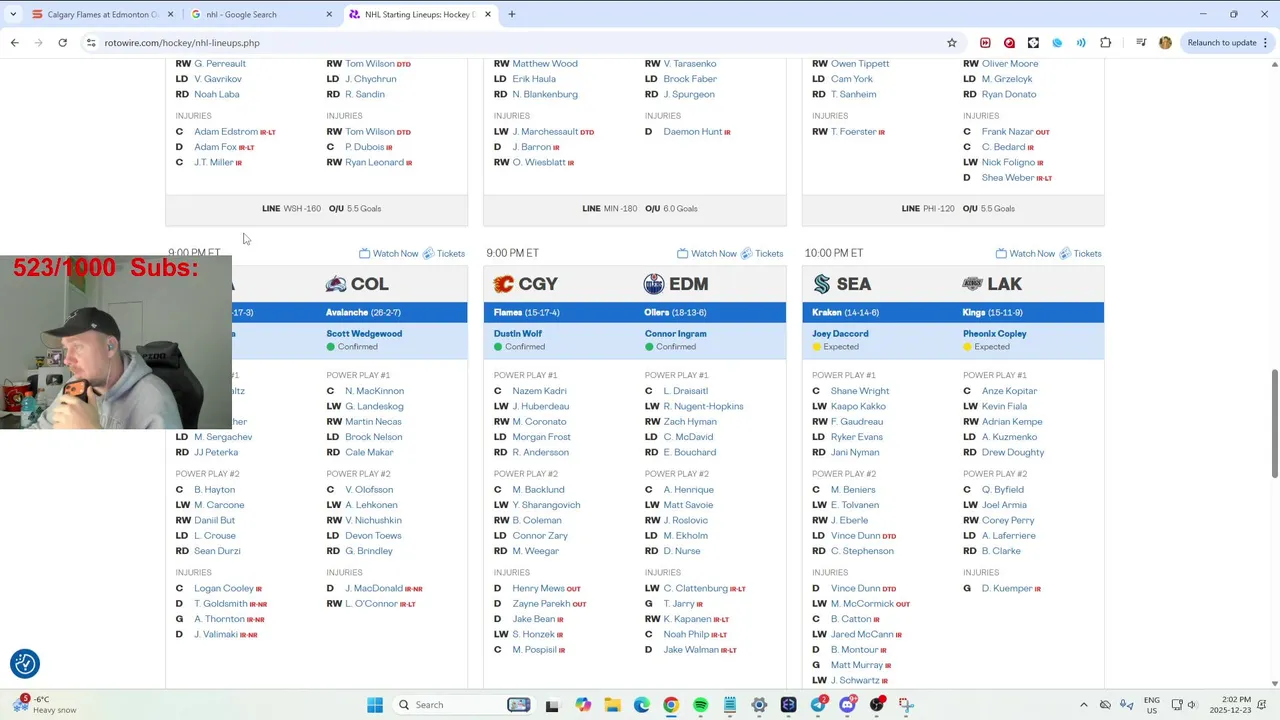
Task: Open the site information icon in address bar
Action: tap(91, 43)
